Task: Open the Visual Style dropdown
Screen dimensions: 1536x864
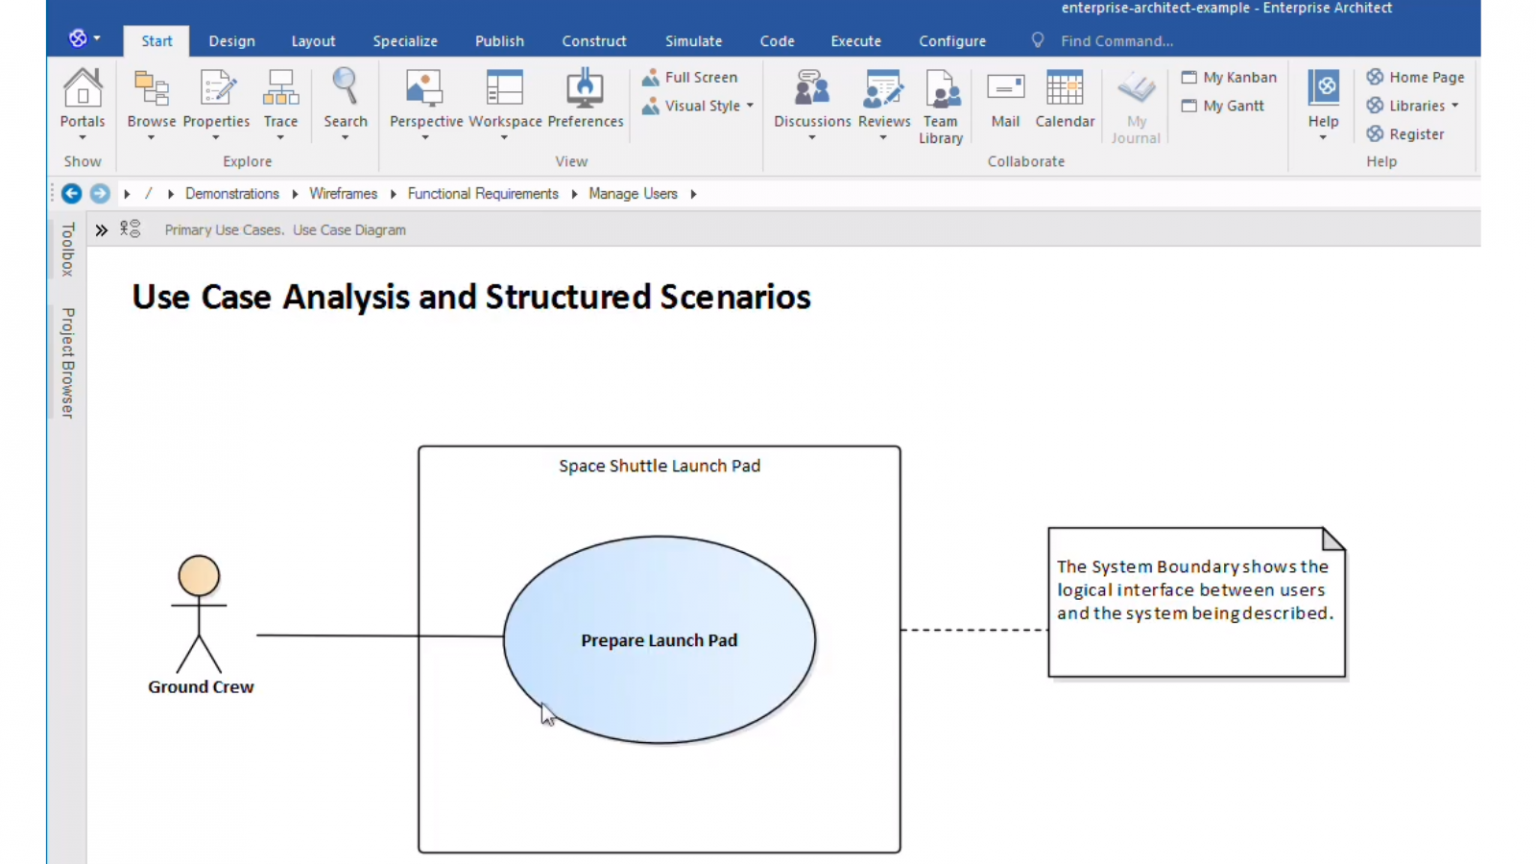Action: [x=749, y=105]
